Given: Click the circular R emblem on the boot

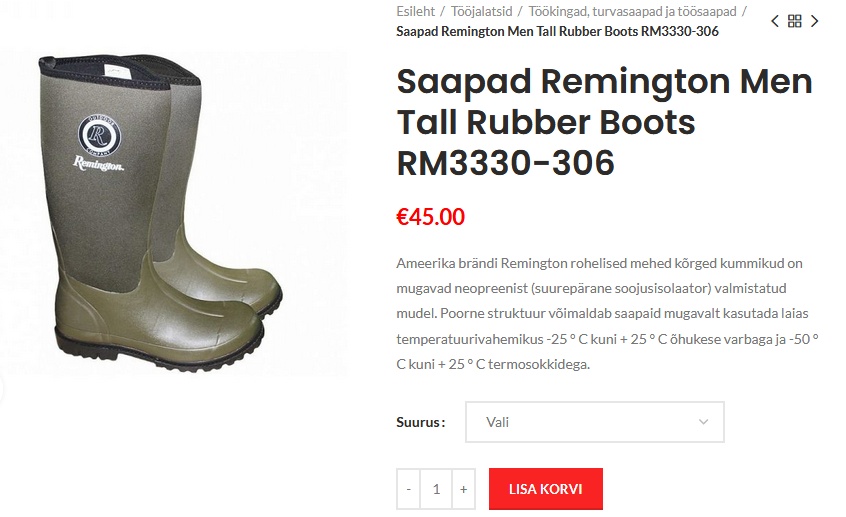Looking at the screenshot, I should coord(99,134).
